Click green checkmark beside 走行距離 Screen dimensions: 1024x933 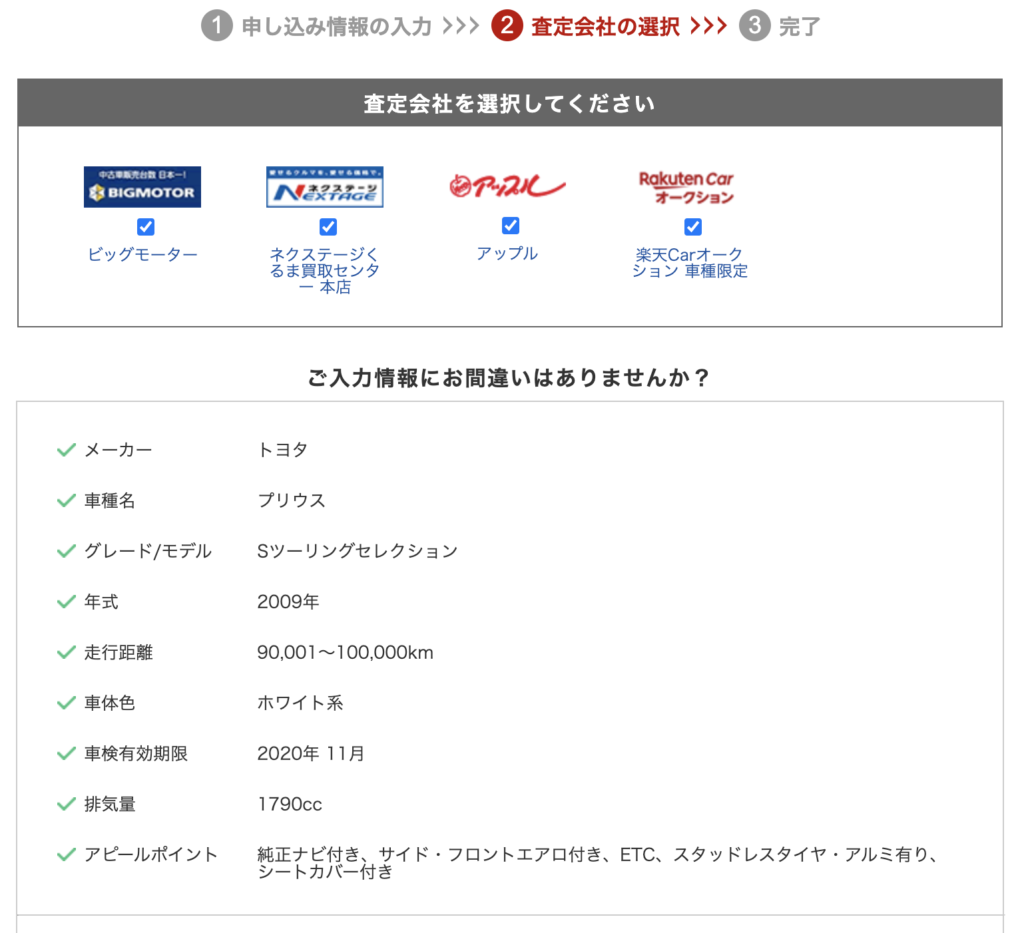(67, 652)
